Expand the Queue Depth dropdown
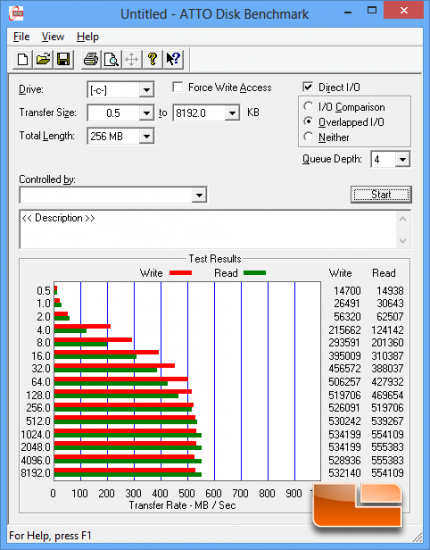430x550 pixels. pos(390,160)
